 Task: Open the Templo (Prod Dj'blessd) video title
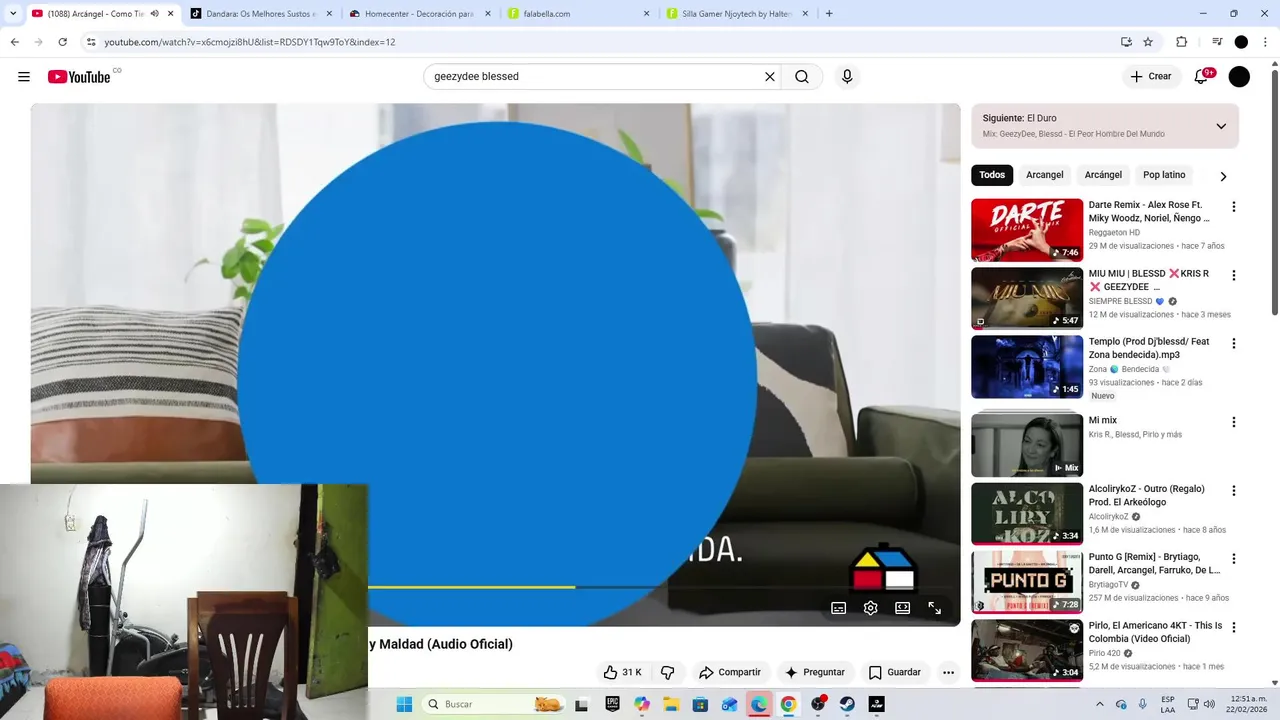(1149, 348)
